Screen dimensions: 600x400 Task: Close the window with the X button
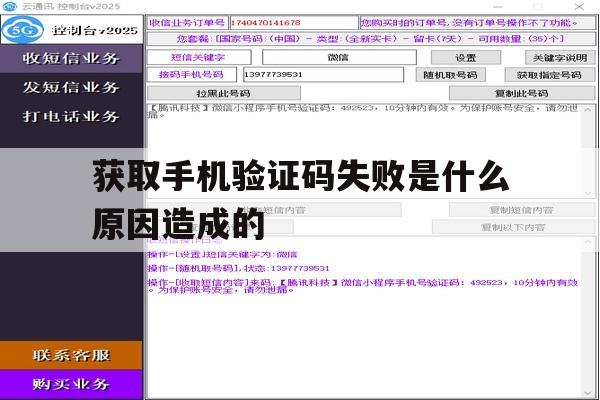pyautogui.click(x=579, y=6)
